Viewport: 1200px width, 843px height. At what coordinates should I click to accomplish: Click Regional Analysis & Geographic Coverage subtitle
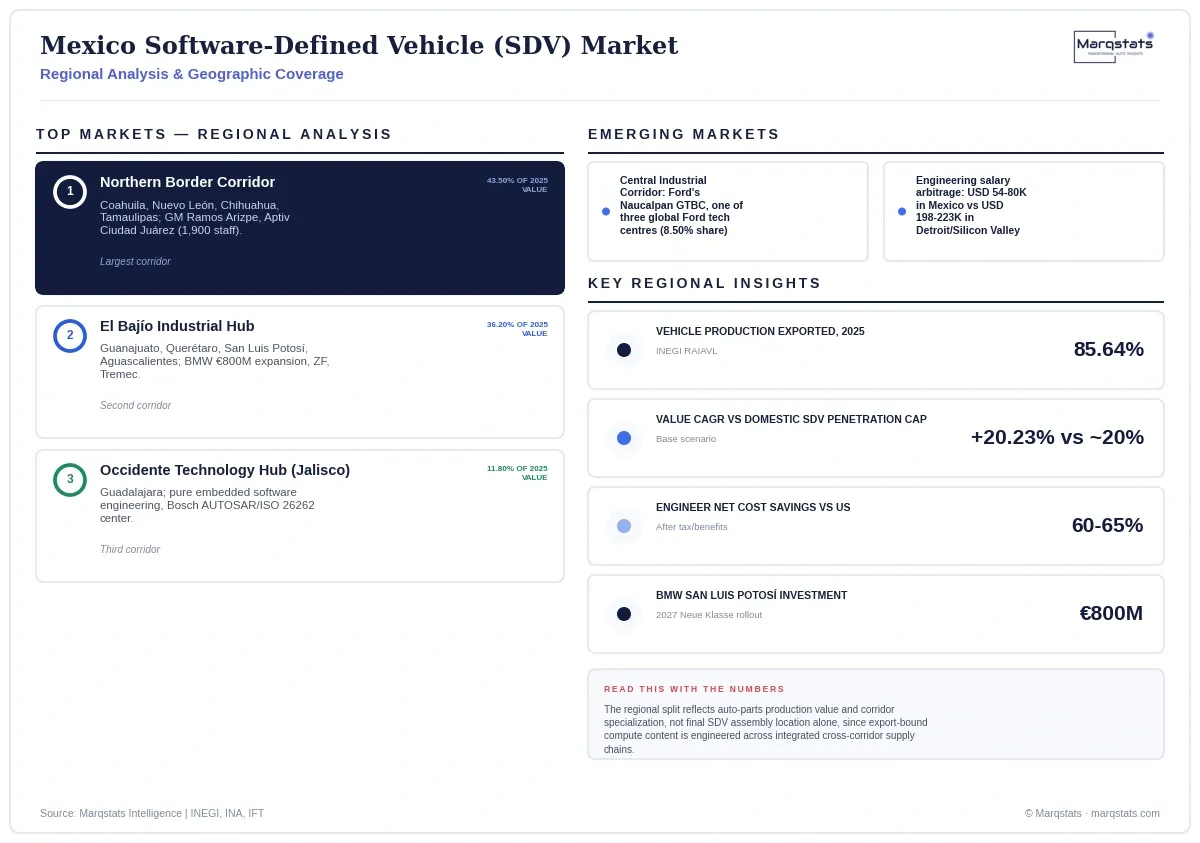coord(192,74)
